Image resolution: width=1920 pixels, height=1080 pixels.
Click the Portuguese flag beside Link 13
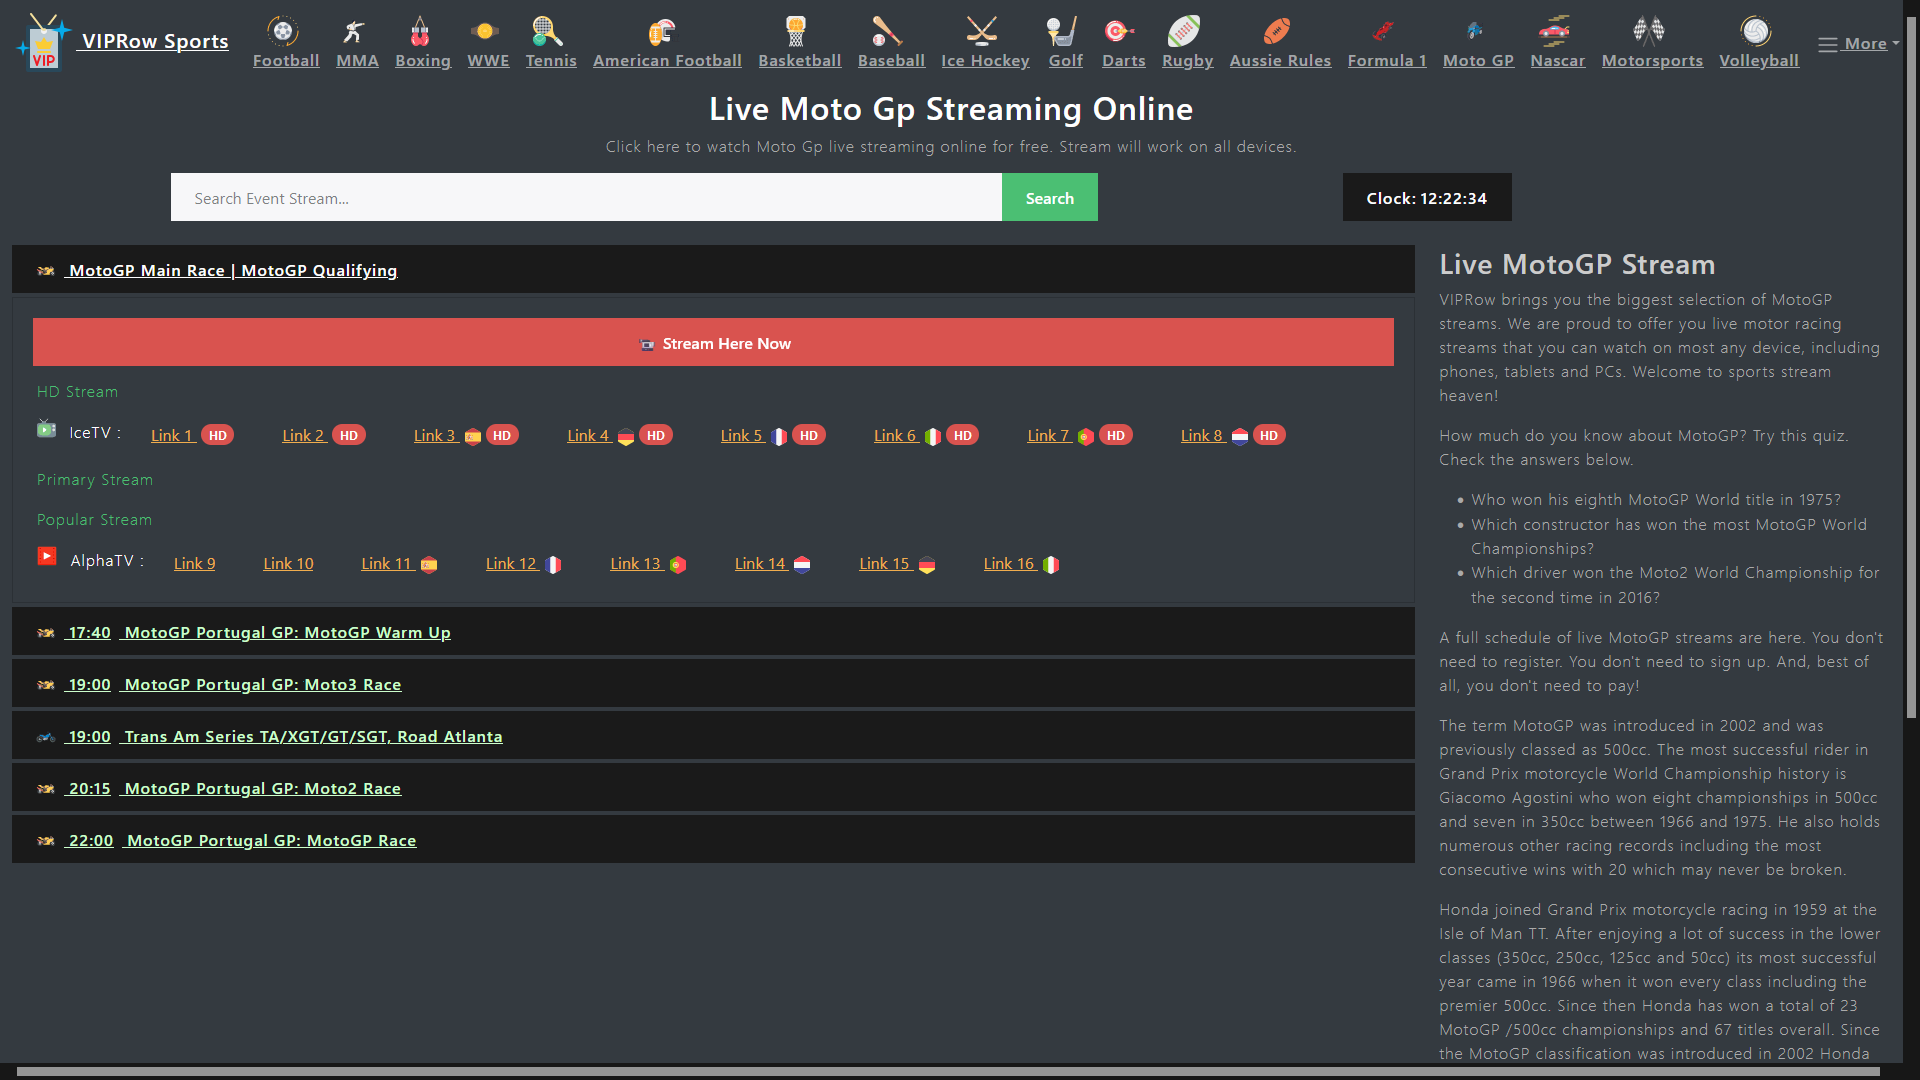(678, 565)
